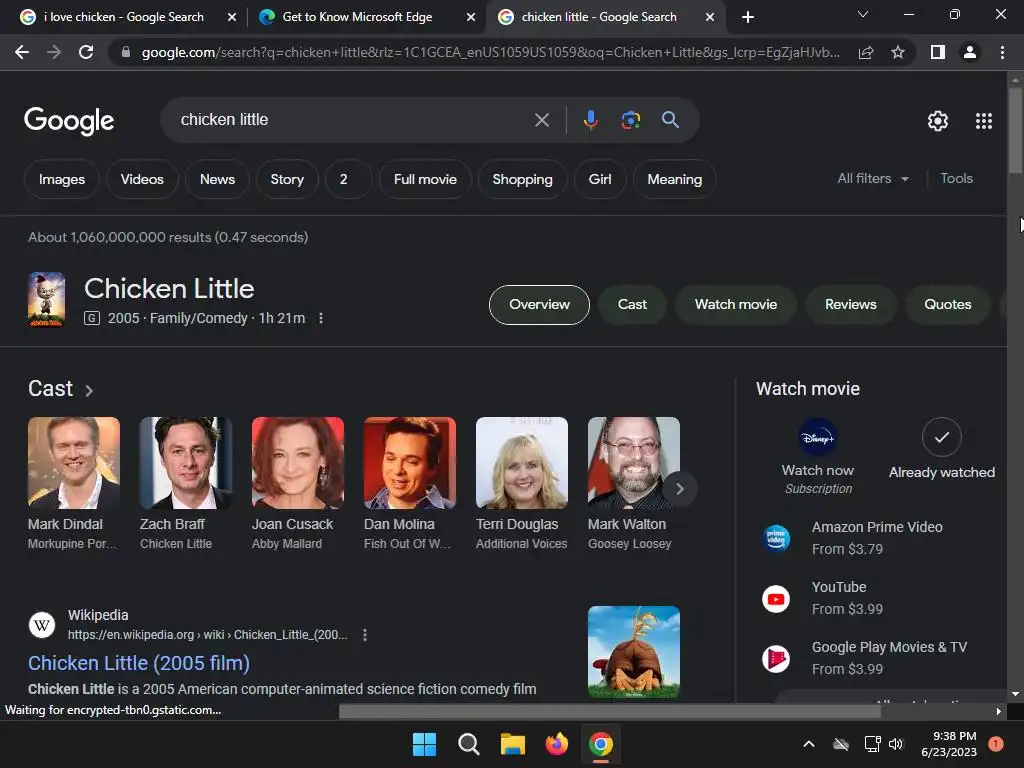1024x768 pixels.
Task: Open the Tools search options
Action: pyautogui.click(x=956, y=178)
